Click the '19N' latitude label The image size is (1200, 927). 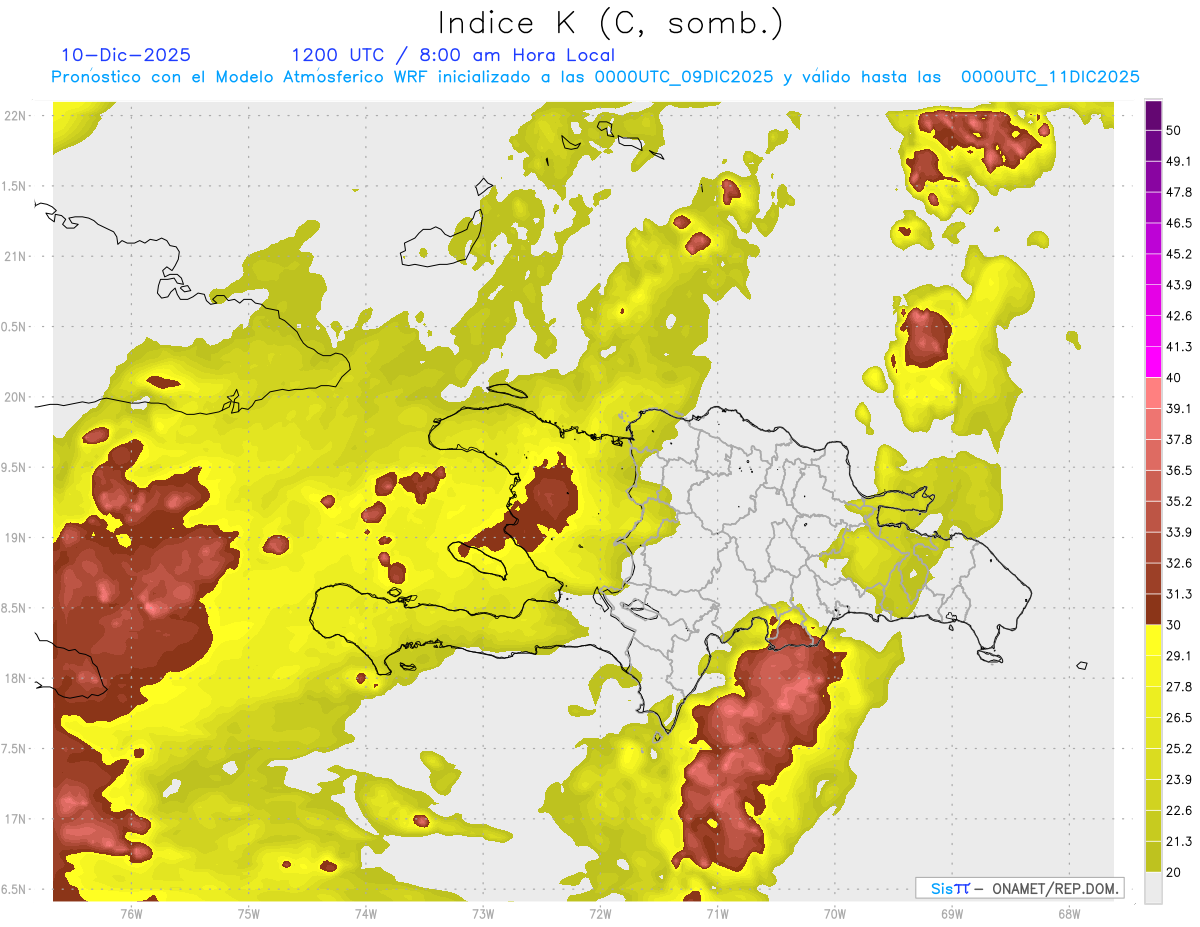click(x=15, y=537)
